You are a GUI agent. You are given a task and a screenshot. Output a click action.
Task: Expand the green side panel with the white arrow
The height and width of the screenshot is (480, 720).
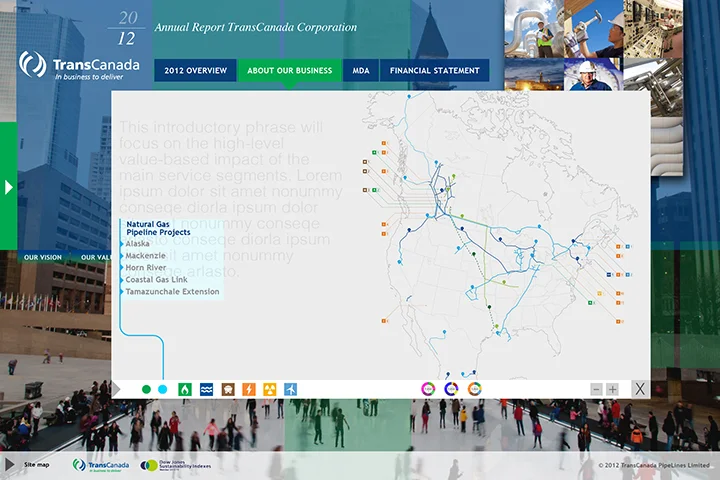click(9, 187)
